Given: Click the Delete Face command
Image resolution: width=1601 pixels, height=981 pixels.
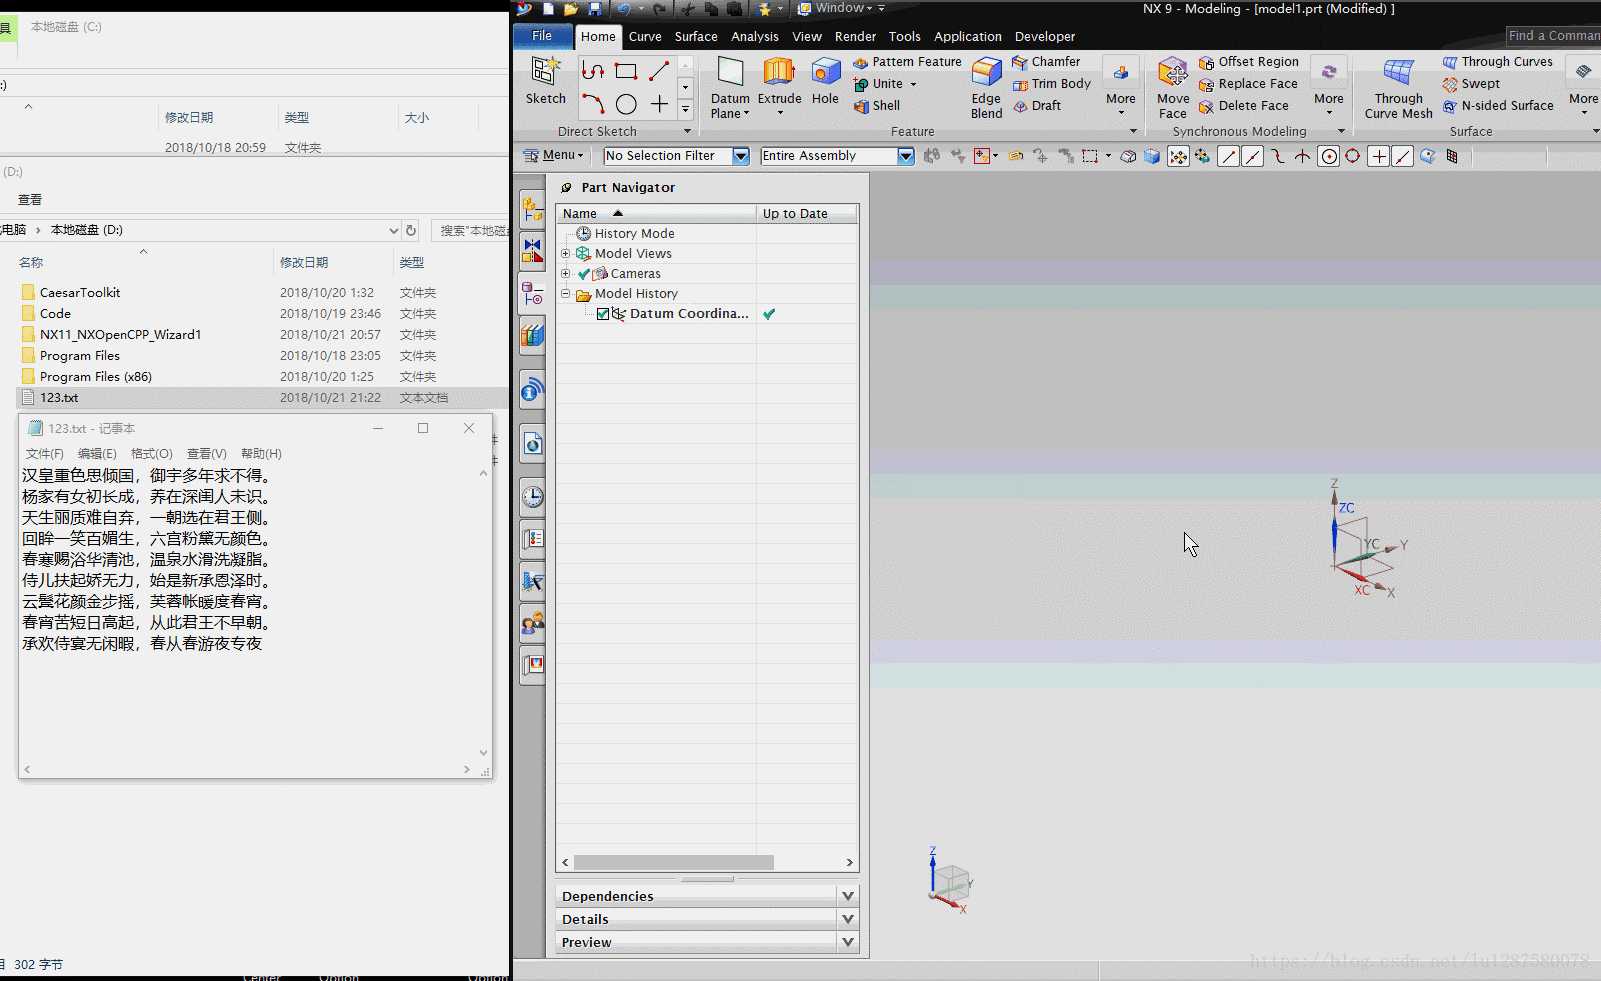Looking at the screenshot, I should tap(1243, 106).
